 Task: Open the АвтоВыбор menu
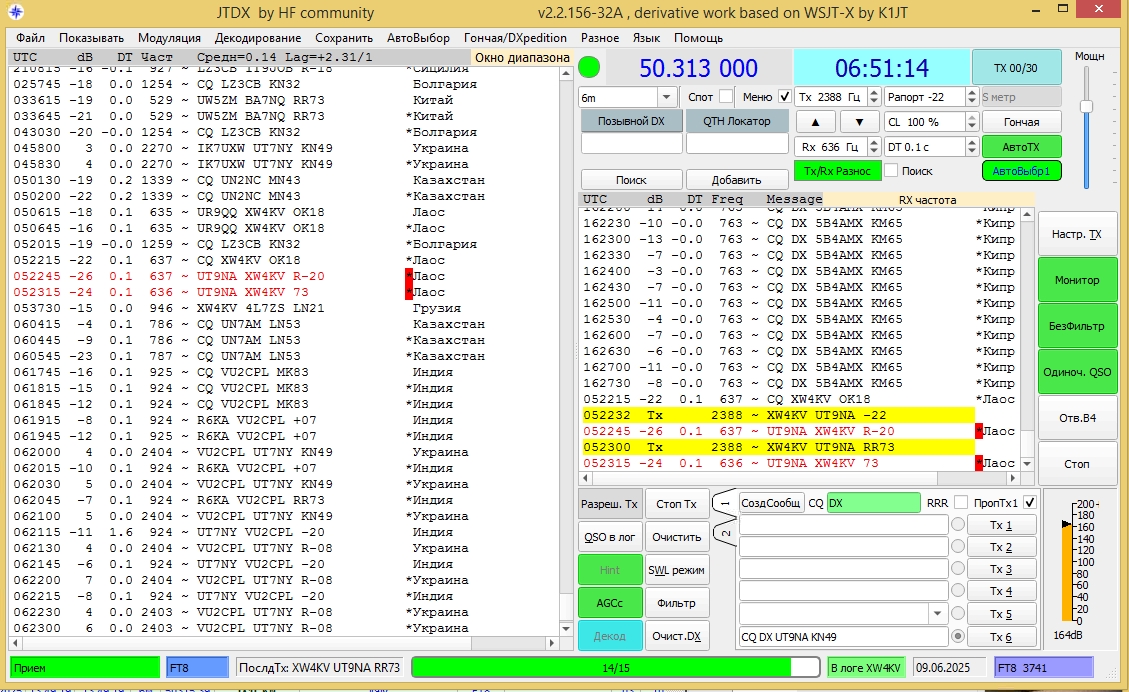[x=418, y=37]
